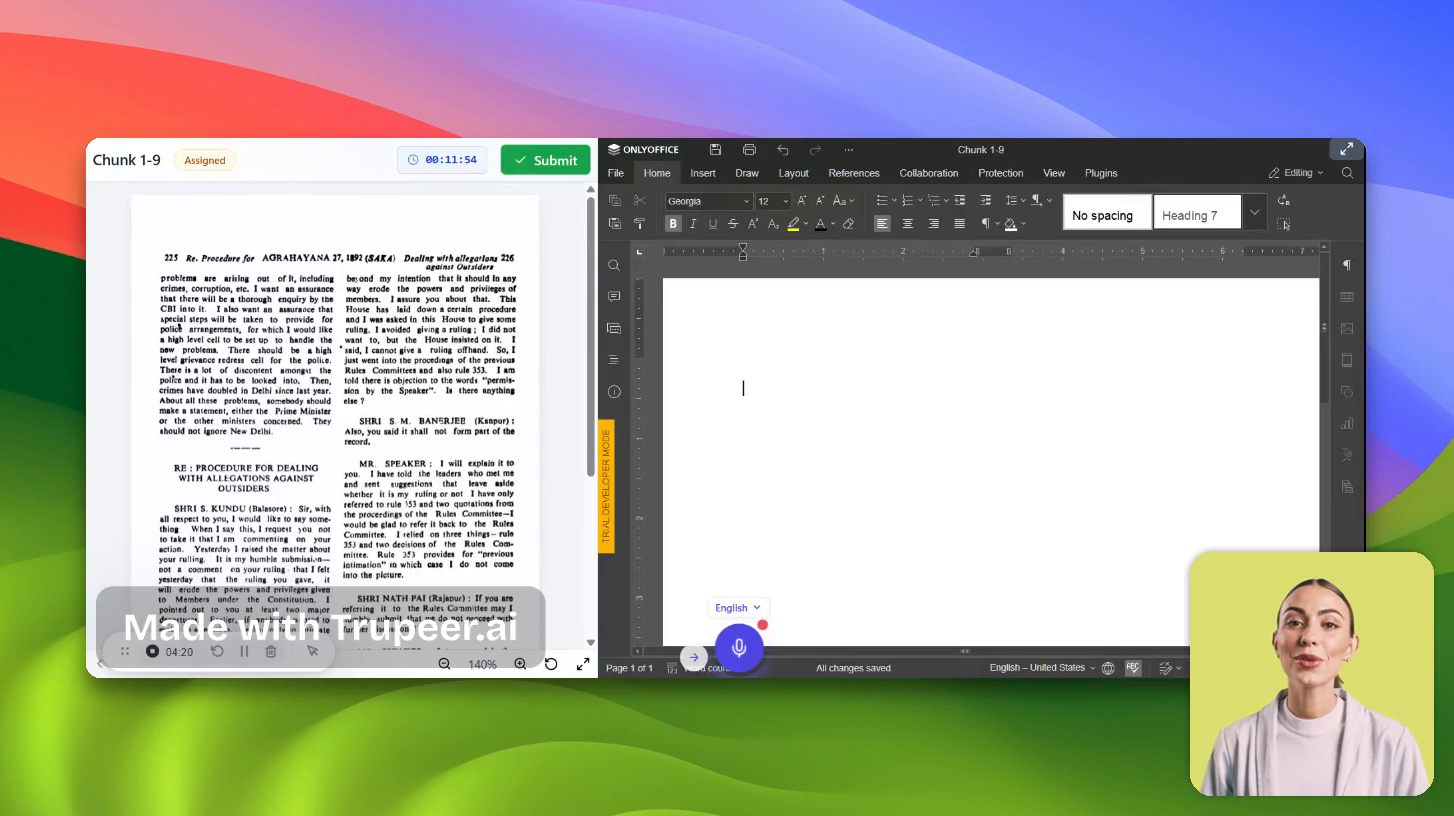Open the line spacing dropdown
Viewport: 1454px width, 816px height.
click(1014, 201)
